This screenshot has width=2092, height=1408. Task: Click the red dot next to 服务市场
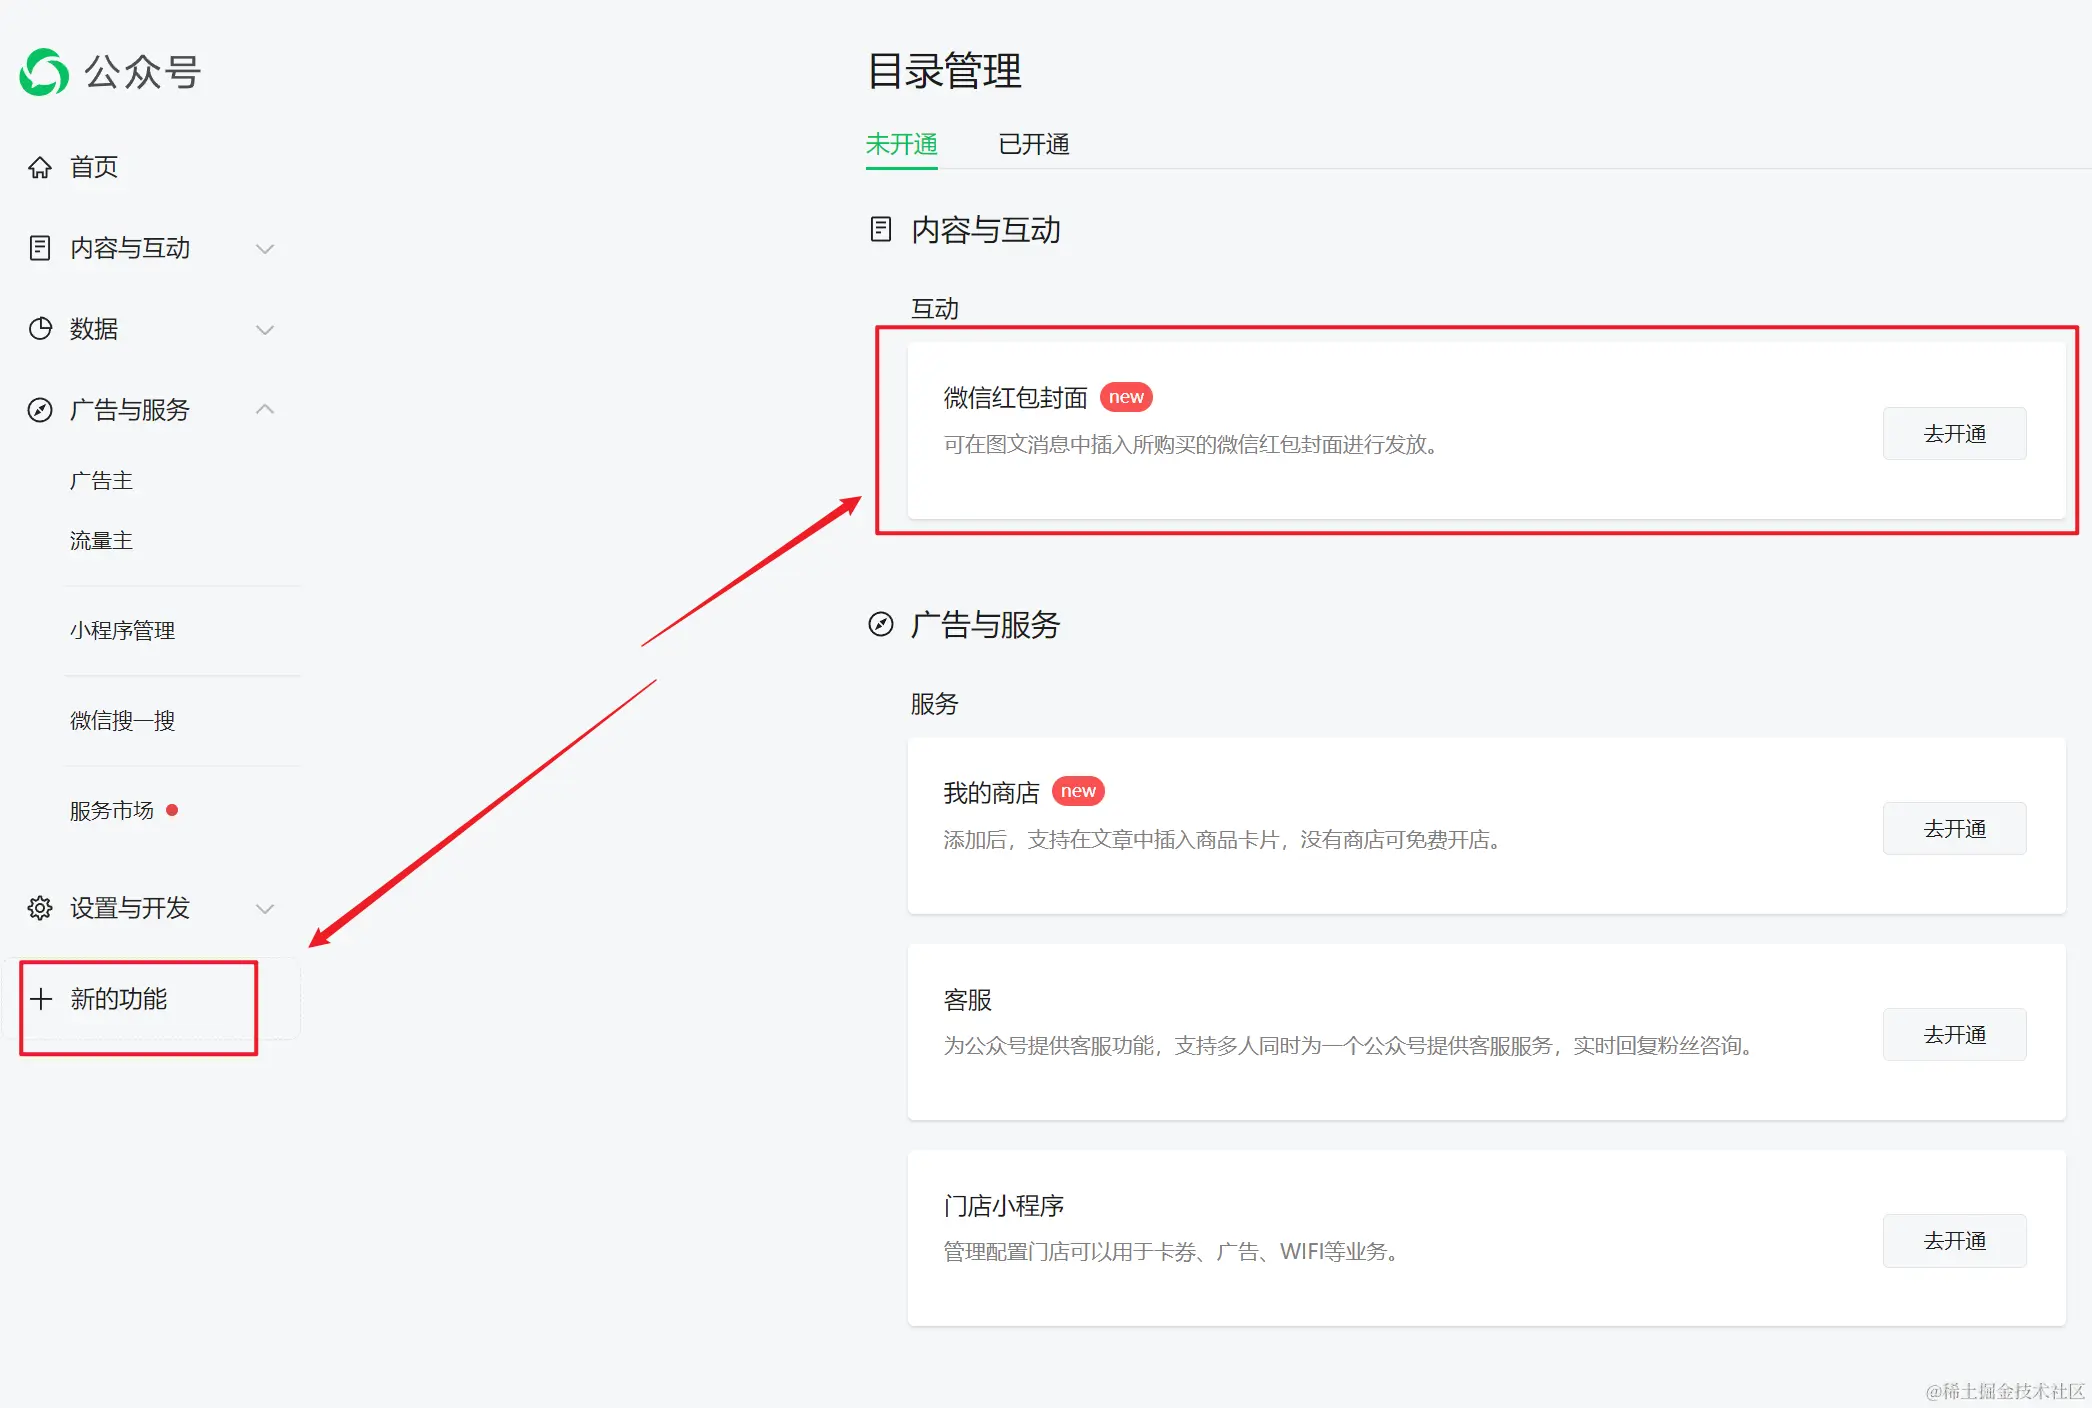click(x=172, y=810)
